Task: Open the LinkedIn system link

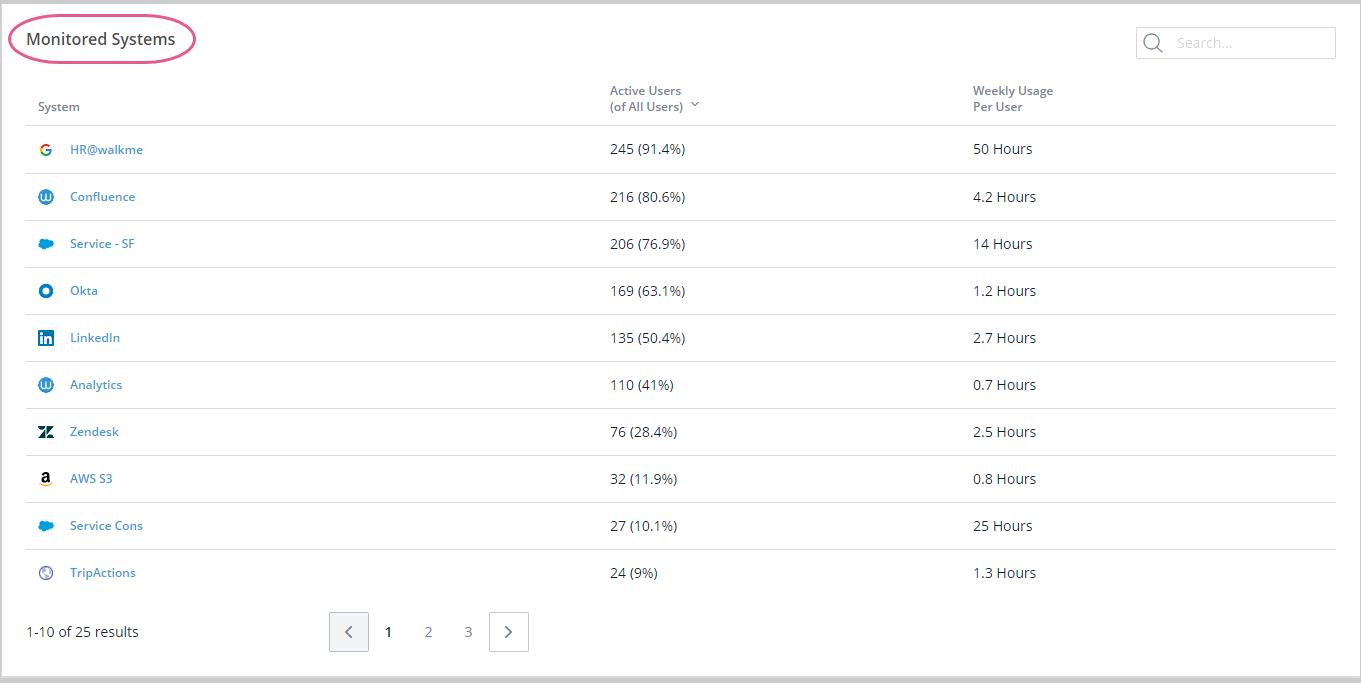Action: pyautogui.click(x=95, y=338)
